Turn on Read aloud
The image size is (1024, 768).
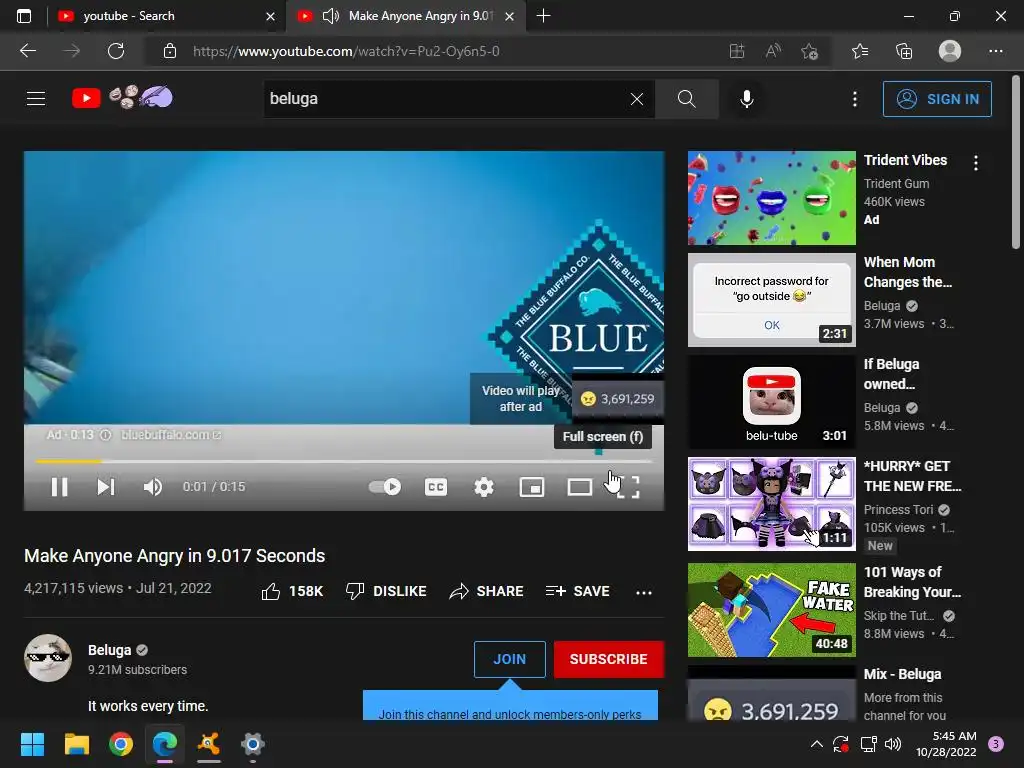tap(773, 51)
